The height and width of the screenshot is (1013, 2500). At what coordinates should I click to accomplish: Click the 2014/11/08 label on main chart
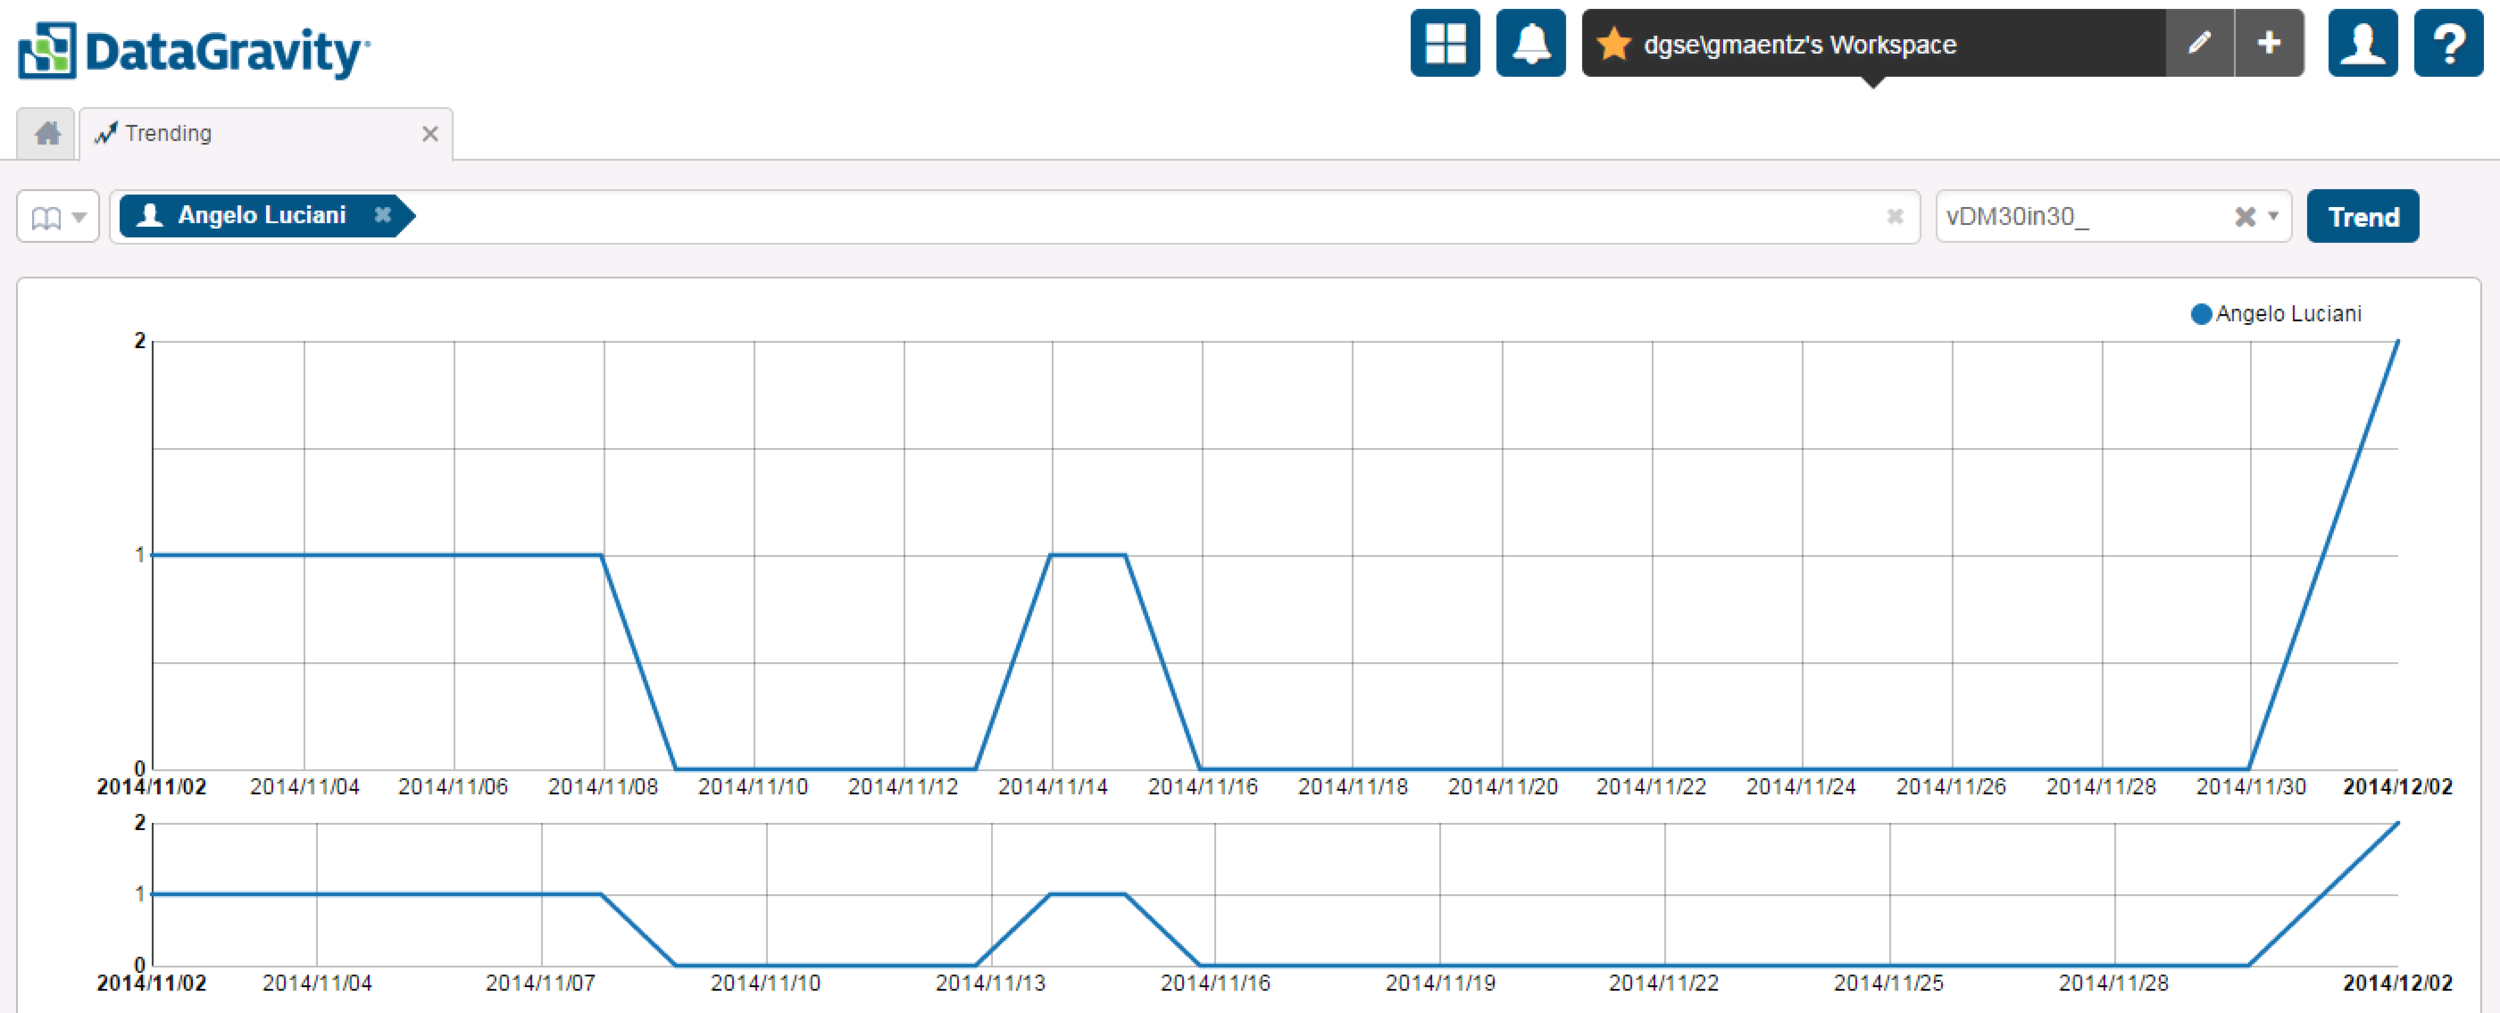pos(603,787)
